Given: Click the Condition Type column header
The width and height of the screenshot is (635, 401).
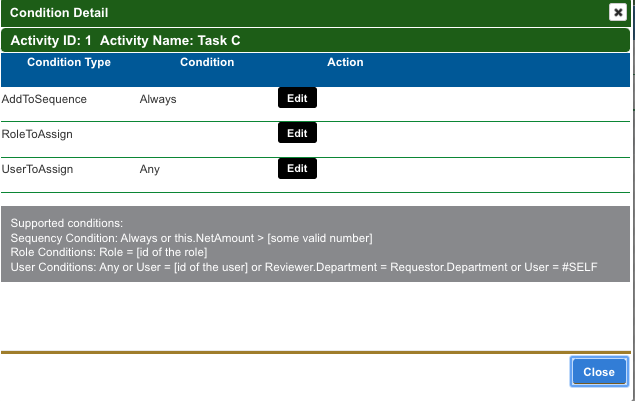Looking at the screenshot, I should pos(69,62).
